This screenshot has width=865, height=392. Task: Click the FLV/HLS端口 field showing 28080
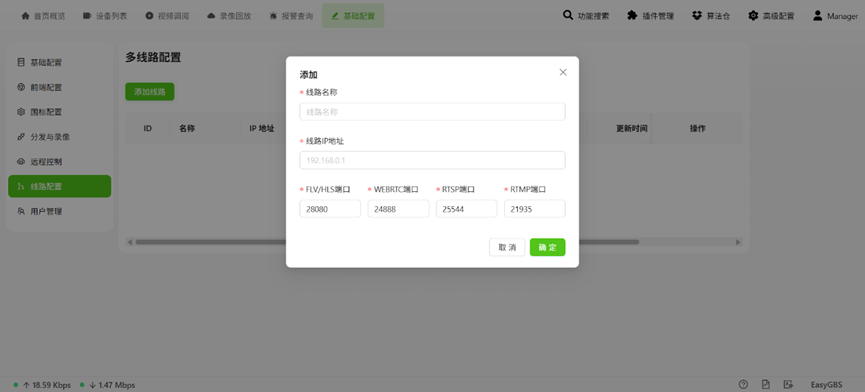point(330,209)
